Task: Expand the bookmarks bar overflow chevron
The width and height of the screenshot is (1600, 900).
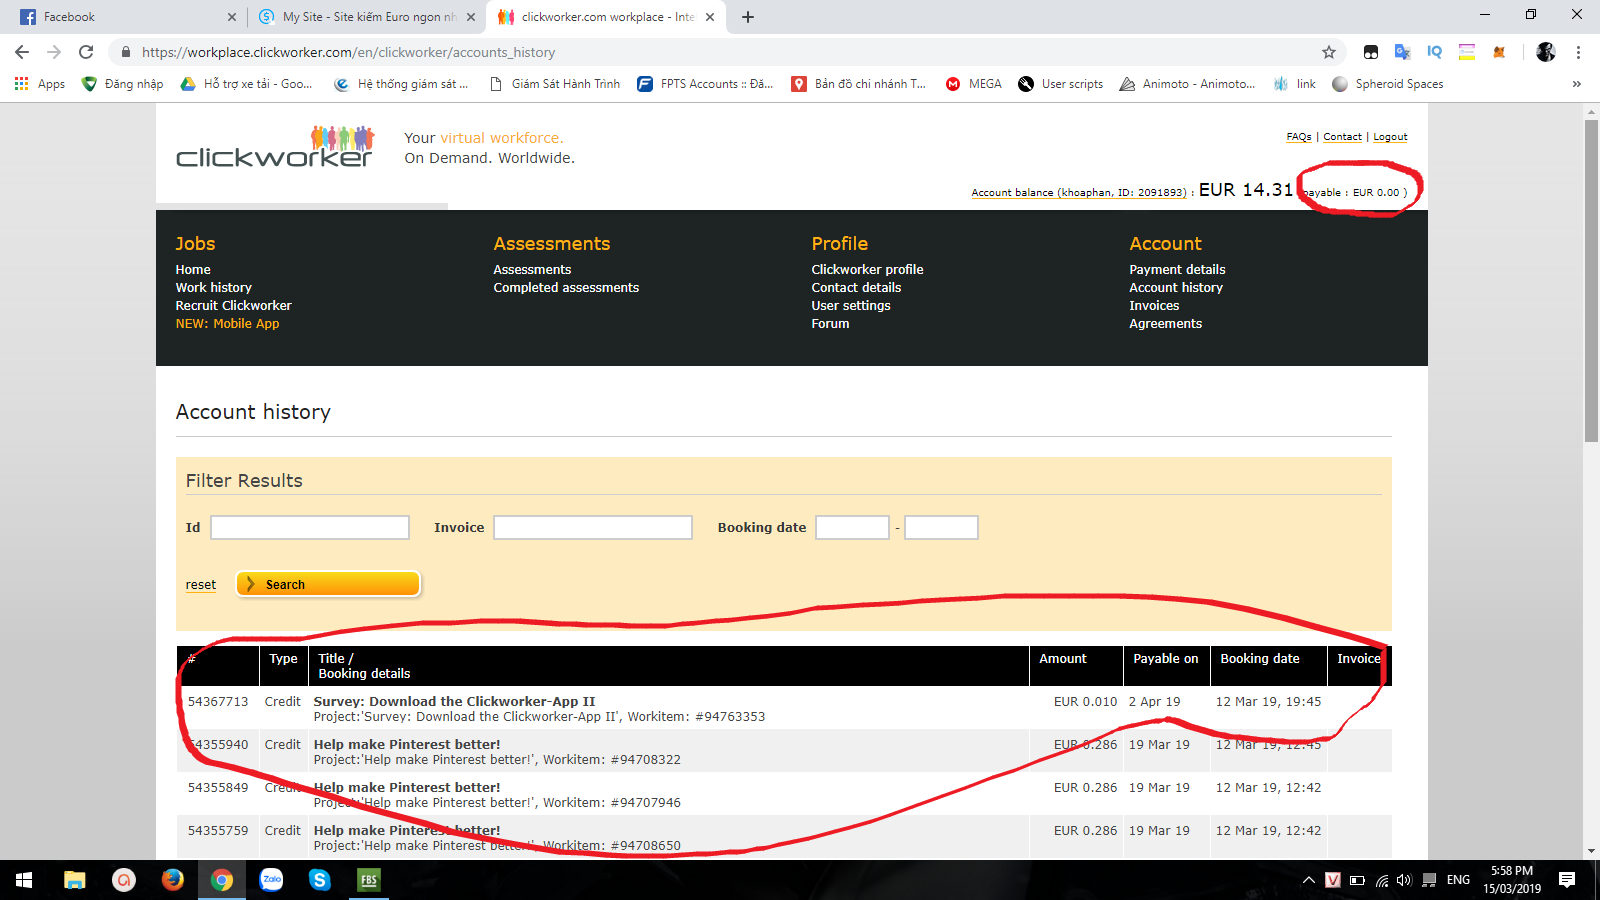Action: pos(1577,84)
